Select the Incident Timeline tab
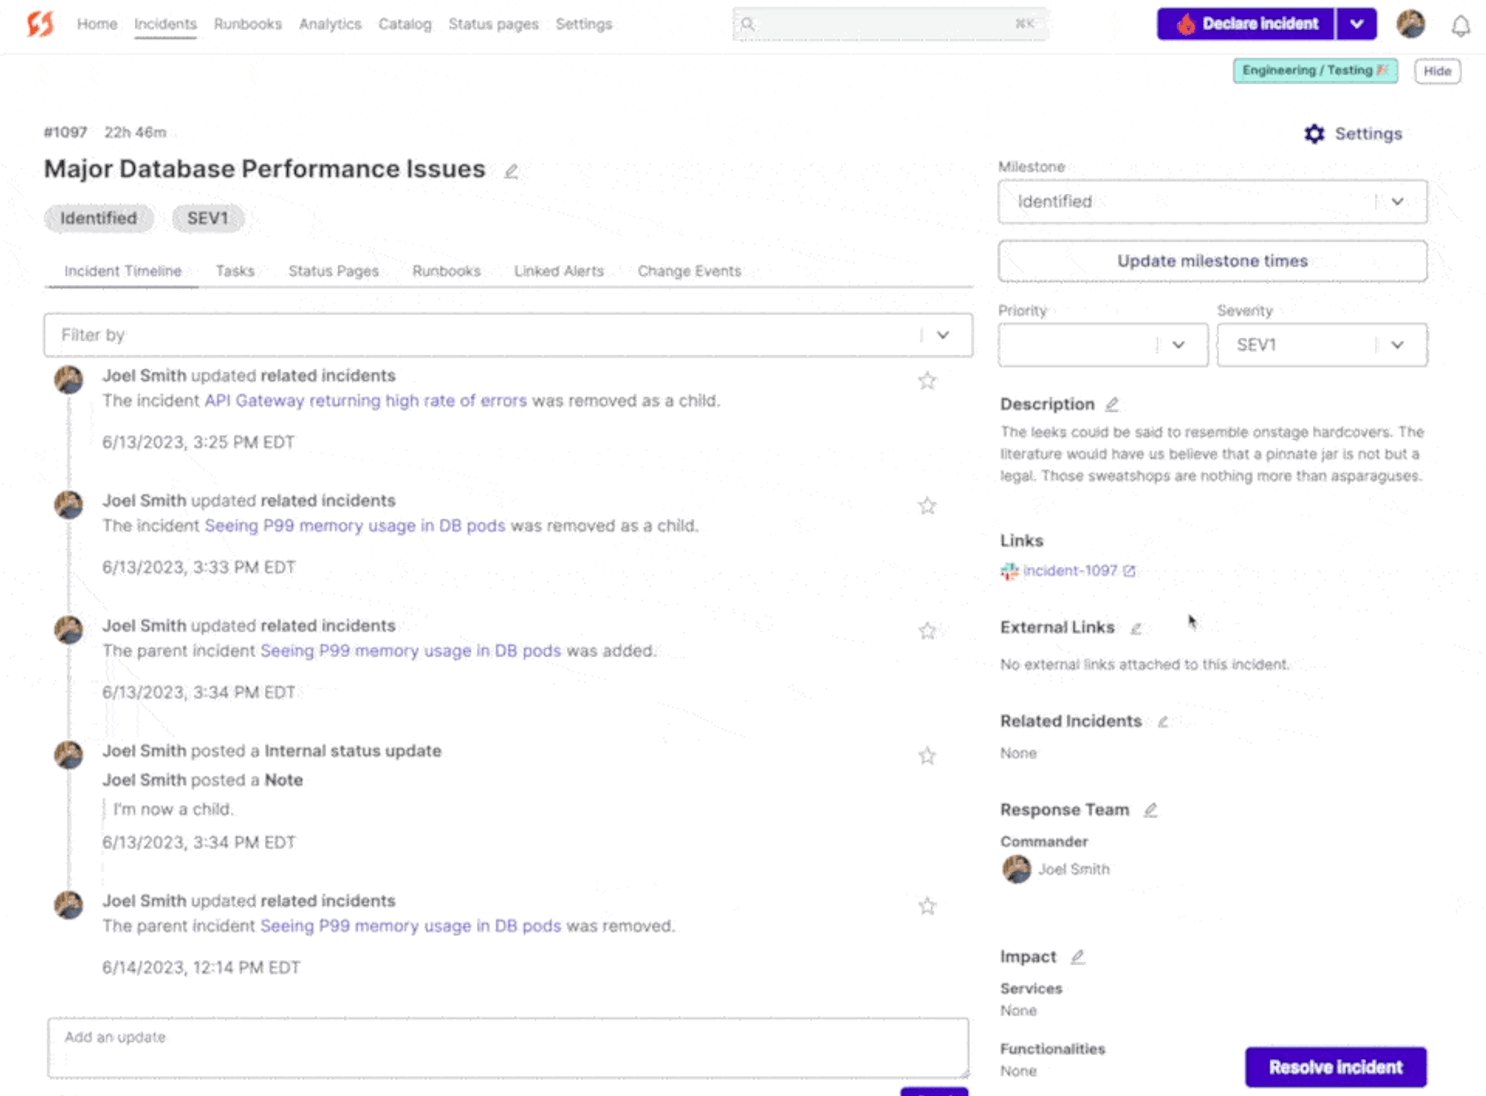Viewport: 1486px width, 1096px height. [x=123, y=271]
